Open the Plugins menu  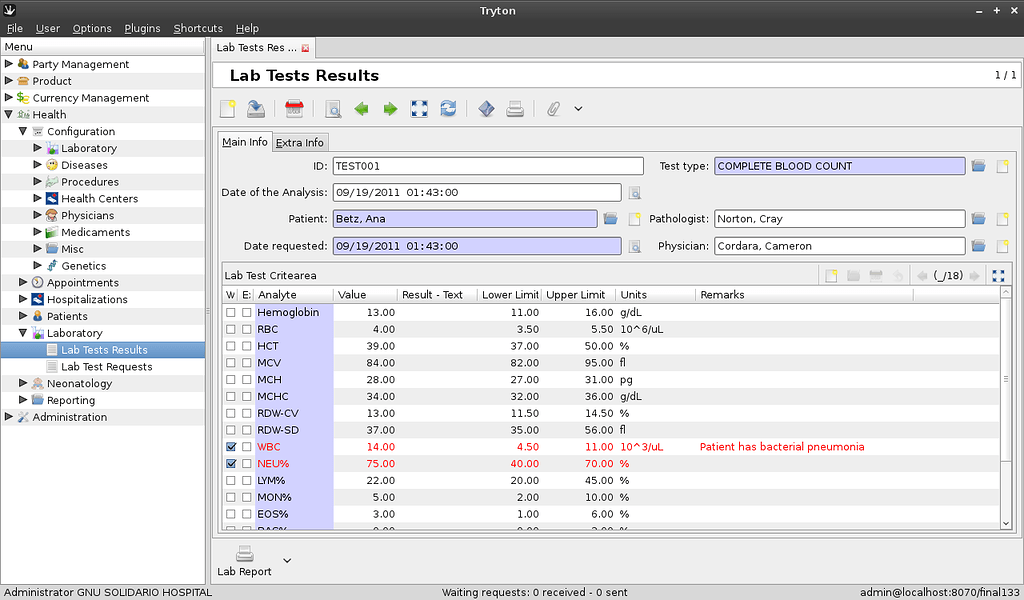[x=142, y=28]
